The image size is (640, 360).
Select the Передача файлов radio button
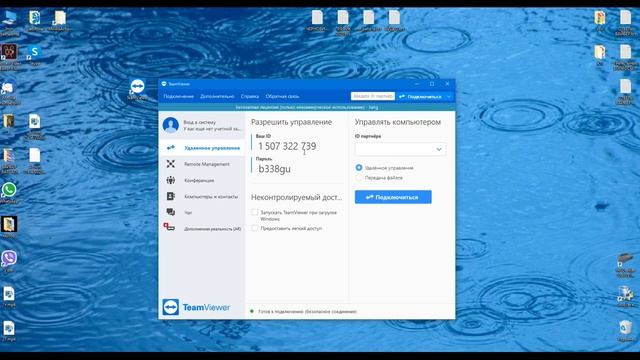tap(359, 178)
